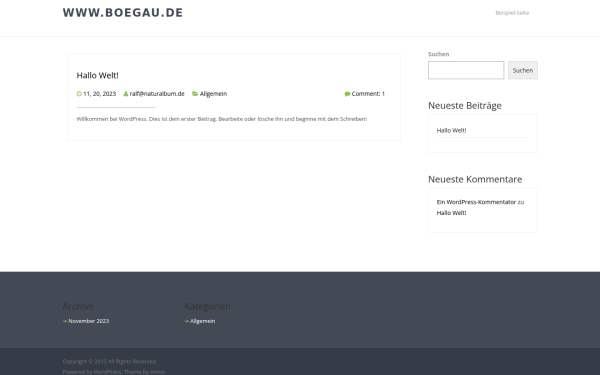
Task: Open the WordPress footer link
Action: tap(107, 372)
